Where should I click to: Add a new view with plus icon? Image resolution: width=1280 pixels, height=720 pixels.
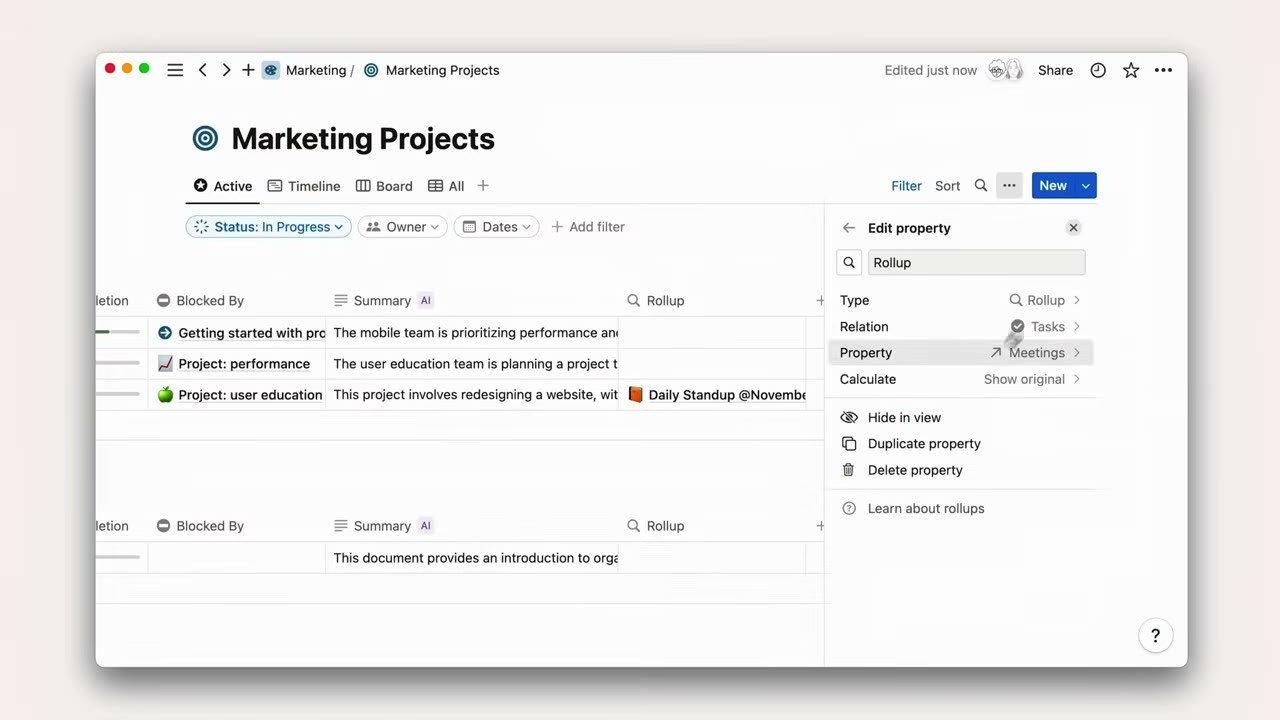[x=483, y=186]
